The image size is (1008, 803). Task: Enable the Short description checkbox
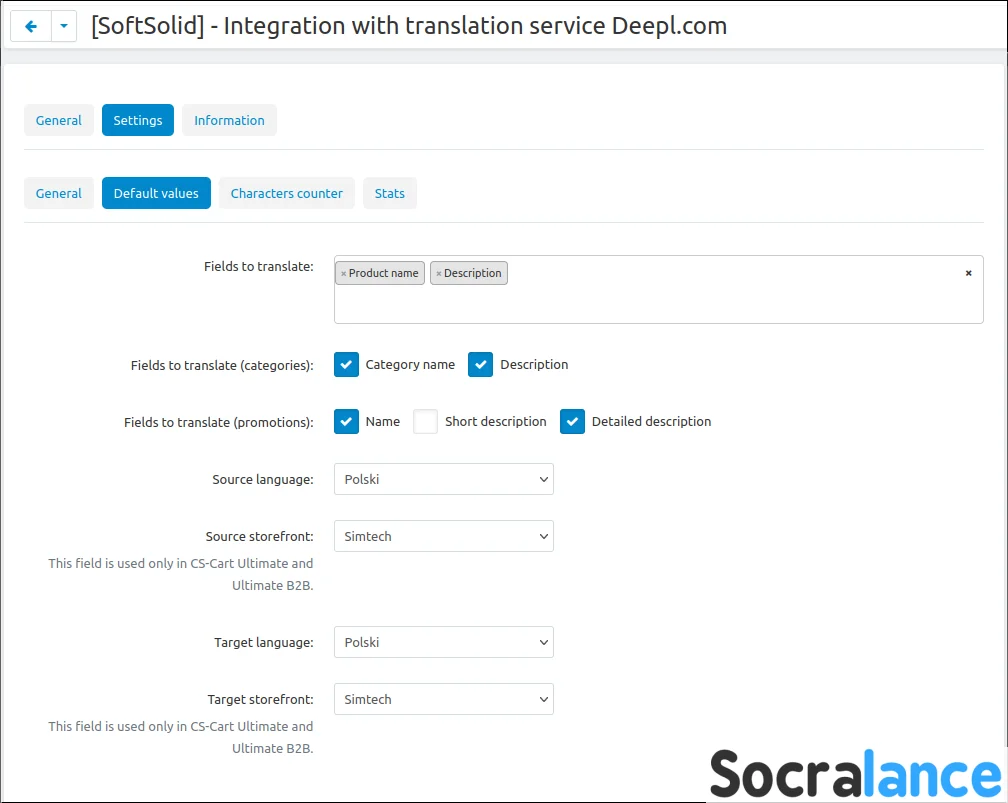[426, 422]
